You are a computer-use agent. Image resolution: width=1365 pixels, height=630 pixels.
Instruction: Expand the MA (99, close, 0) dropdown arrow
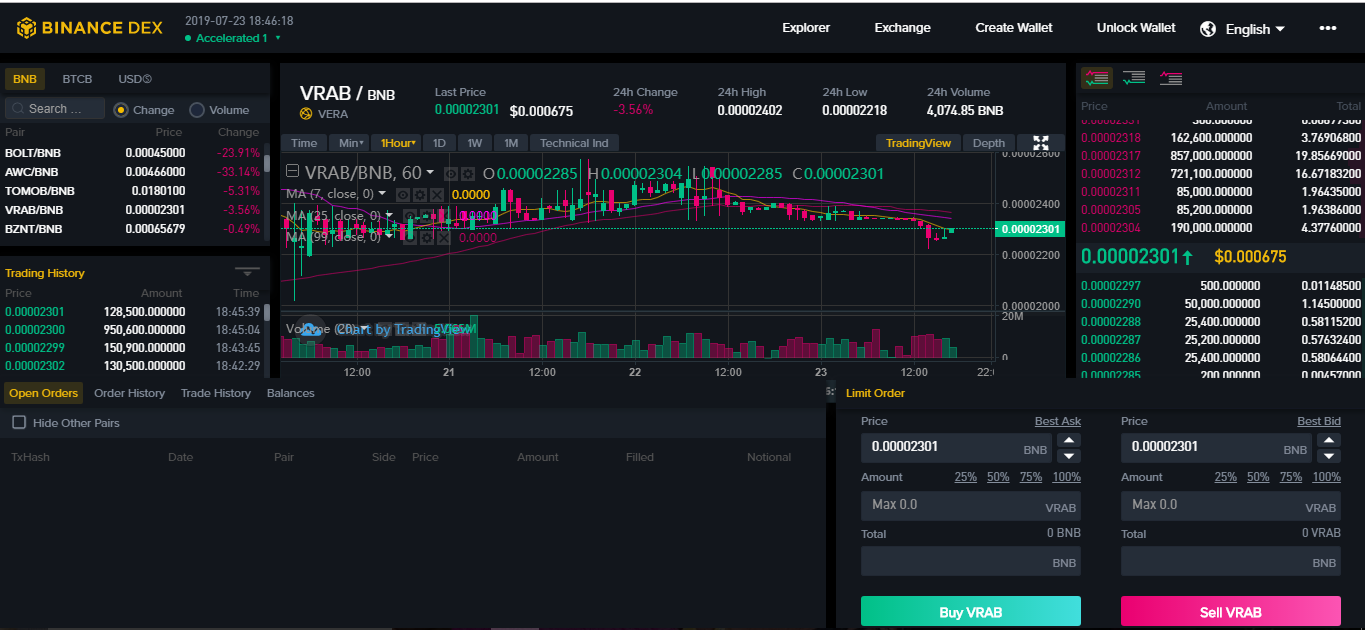coord(390,238)
